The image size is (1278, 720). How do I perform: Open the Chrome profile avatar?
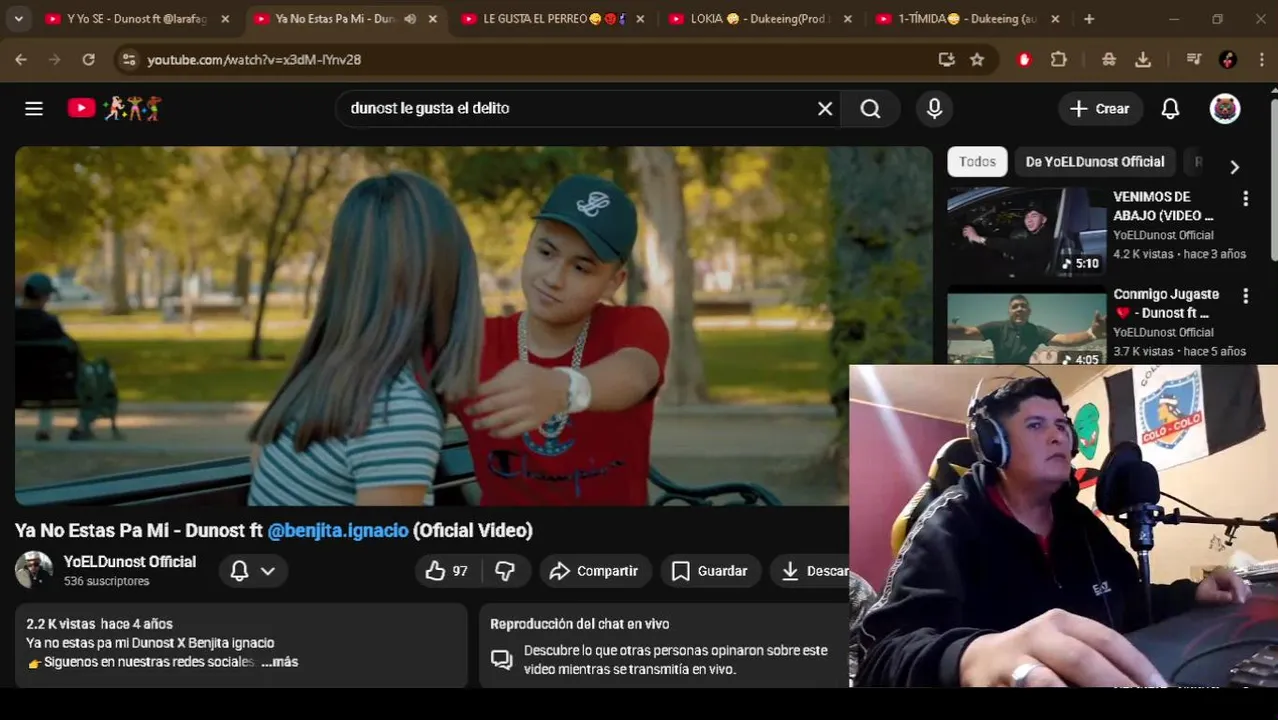[x=1228, y=60]
